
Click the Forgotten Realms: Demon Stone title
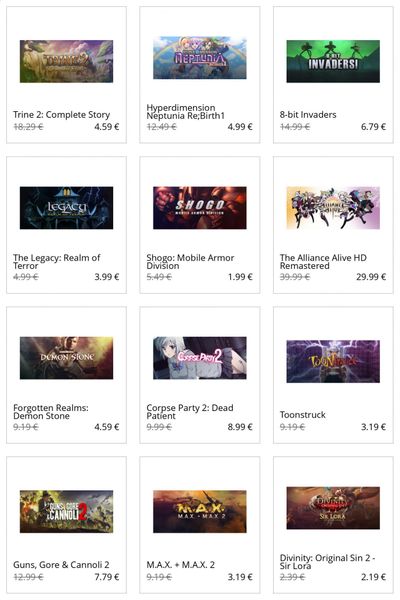point(51,412)
